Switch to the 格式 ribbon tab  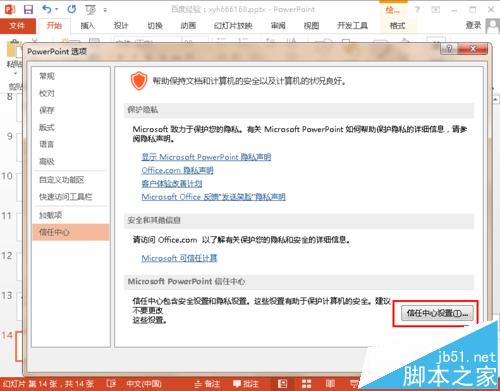[397, 25]
